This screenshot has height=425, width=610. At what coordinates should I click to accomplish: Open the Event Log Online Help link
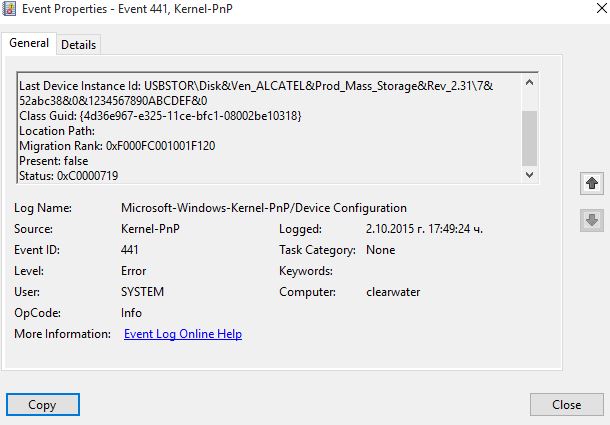(x=183, y=334)
